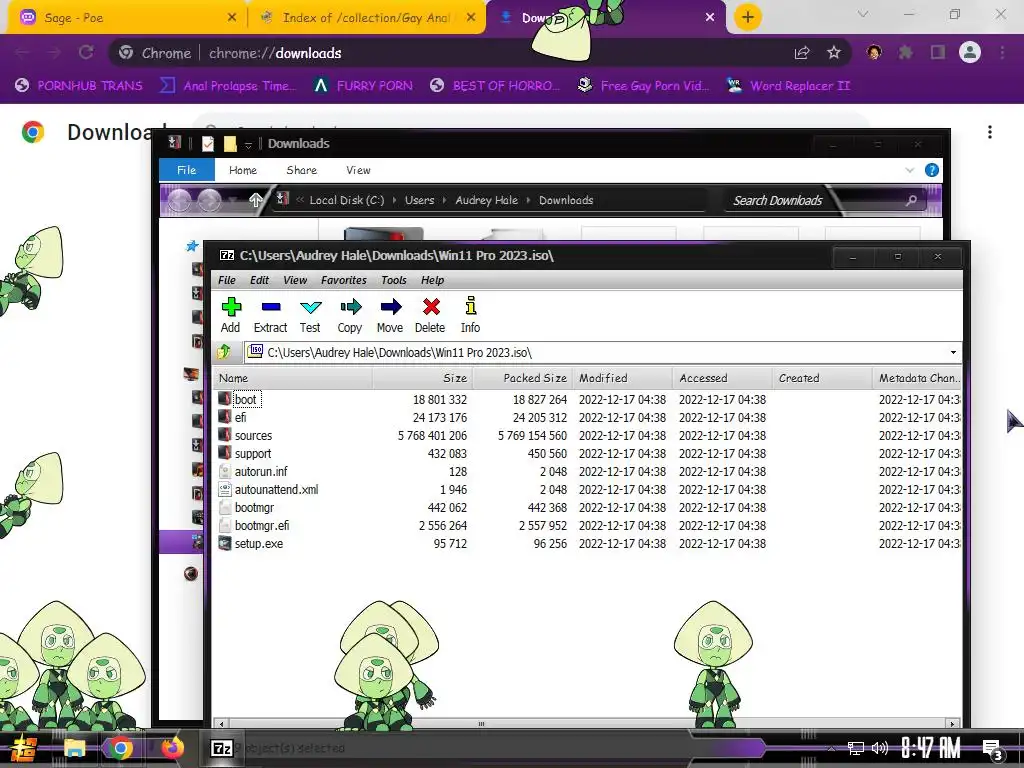The width and height of the screenshot is (1024, 768).
Task: Open Chrome profile avatar
Action: 970,52
